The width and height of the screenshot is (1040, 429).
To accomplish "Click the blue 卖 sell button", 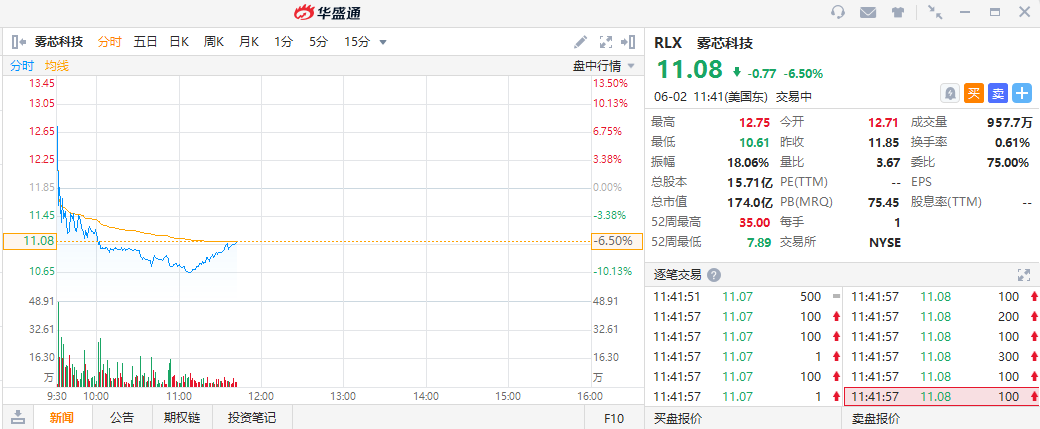I will click(997, 93).
